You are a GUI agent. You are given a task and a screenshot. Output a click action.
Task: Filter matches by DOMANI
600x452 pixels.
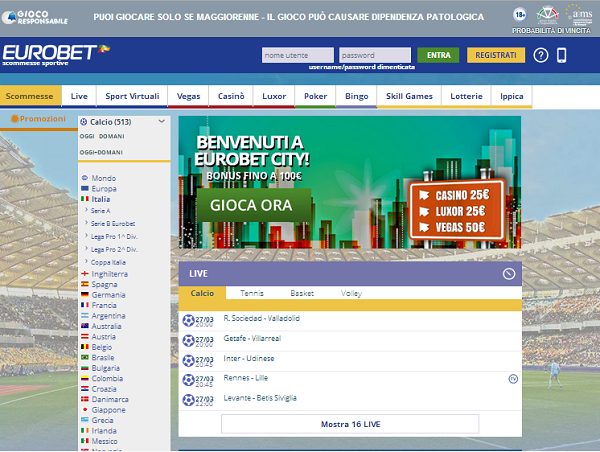click(x=112, y=136)
